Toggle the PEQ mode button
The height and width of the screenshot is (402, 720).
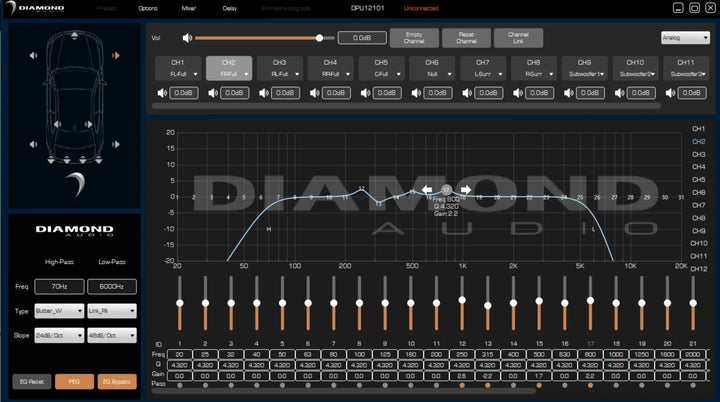point(74,381)
